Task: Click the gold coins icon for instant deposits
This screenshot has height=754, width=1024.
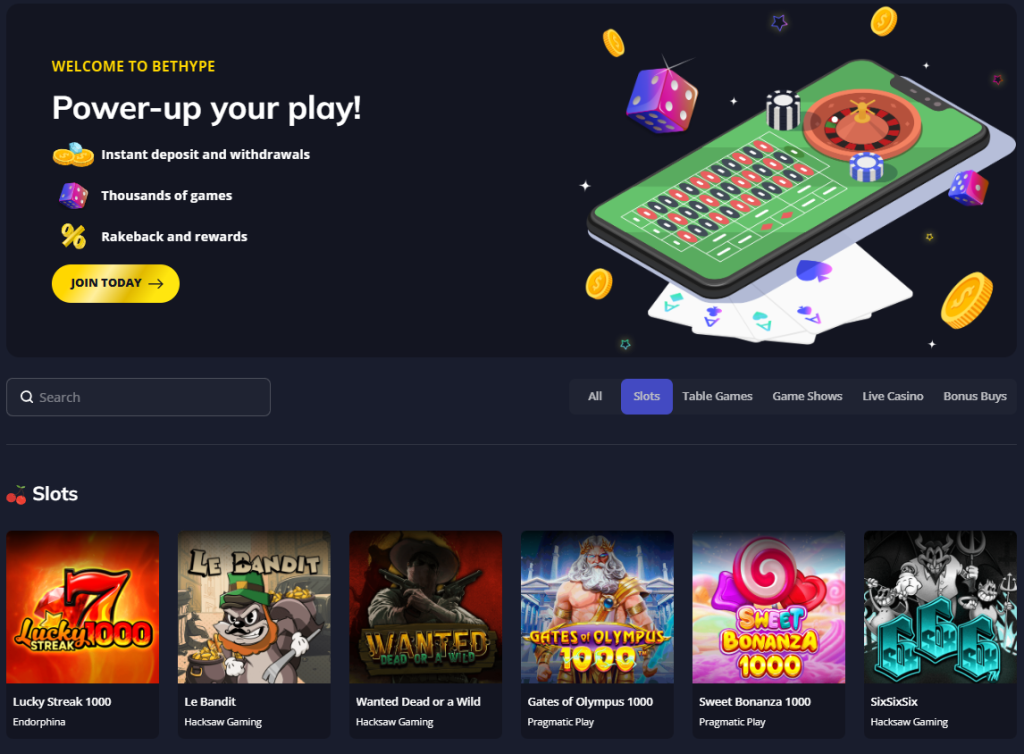Action: click(73, 154)
